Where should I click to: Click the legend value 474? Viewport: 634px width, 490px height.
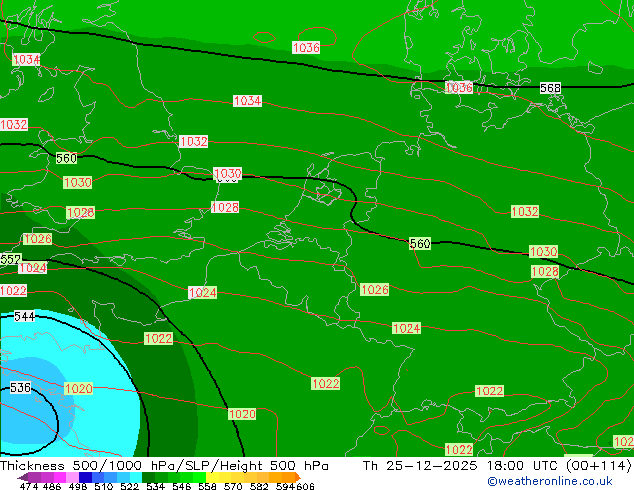[x=29, y=486]
